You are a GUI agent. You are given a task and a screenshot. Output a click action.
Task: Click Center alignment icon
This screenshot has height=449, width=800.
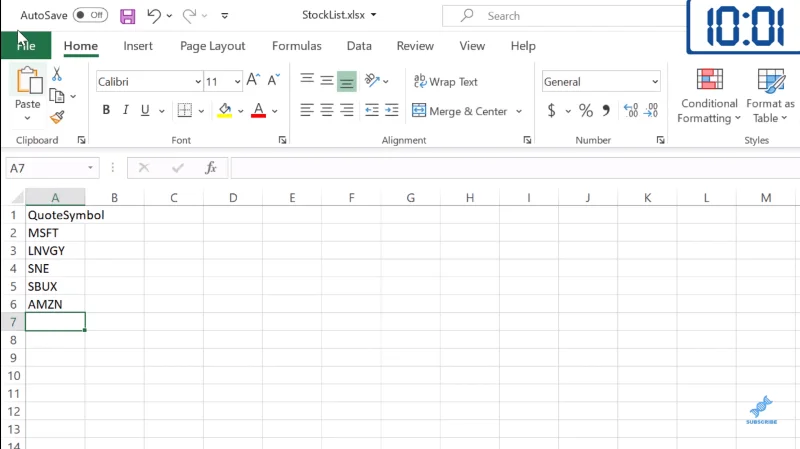coord(327,110)
